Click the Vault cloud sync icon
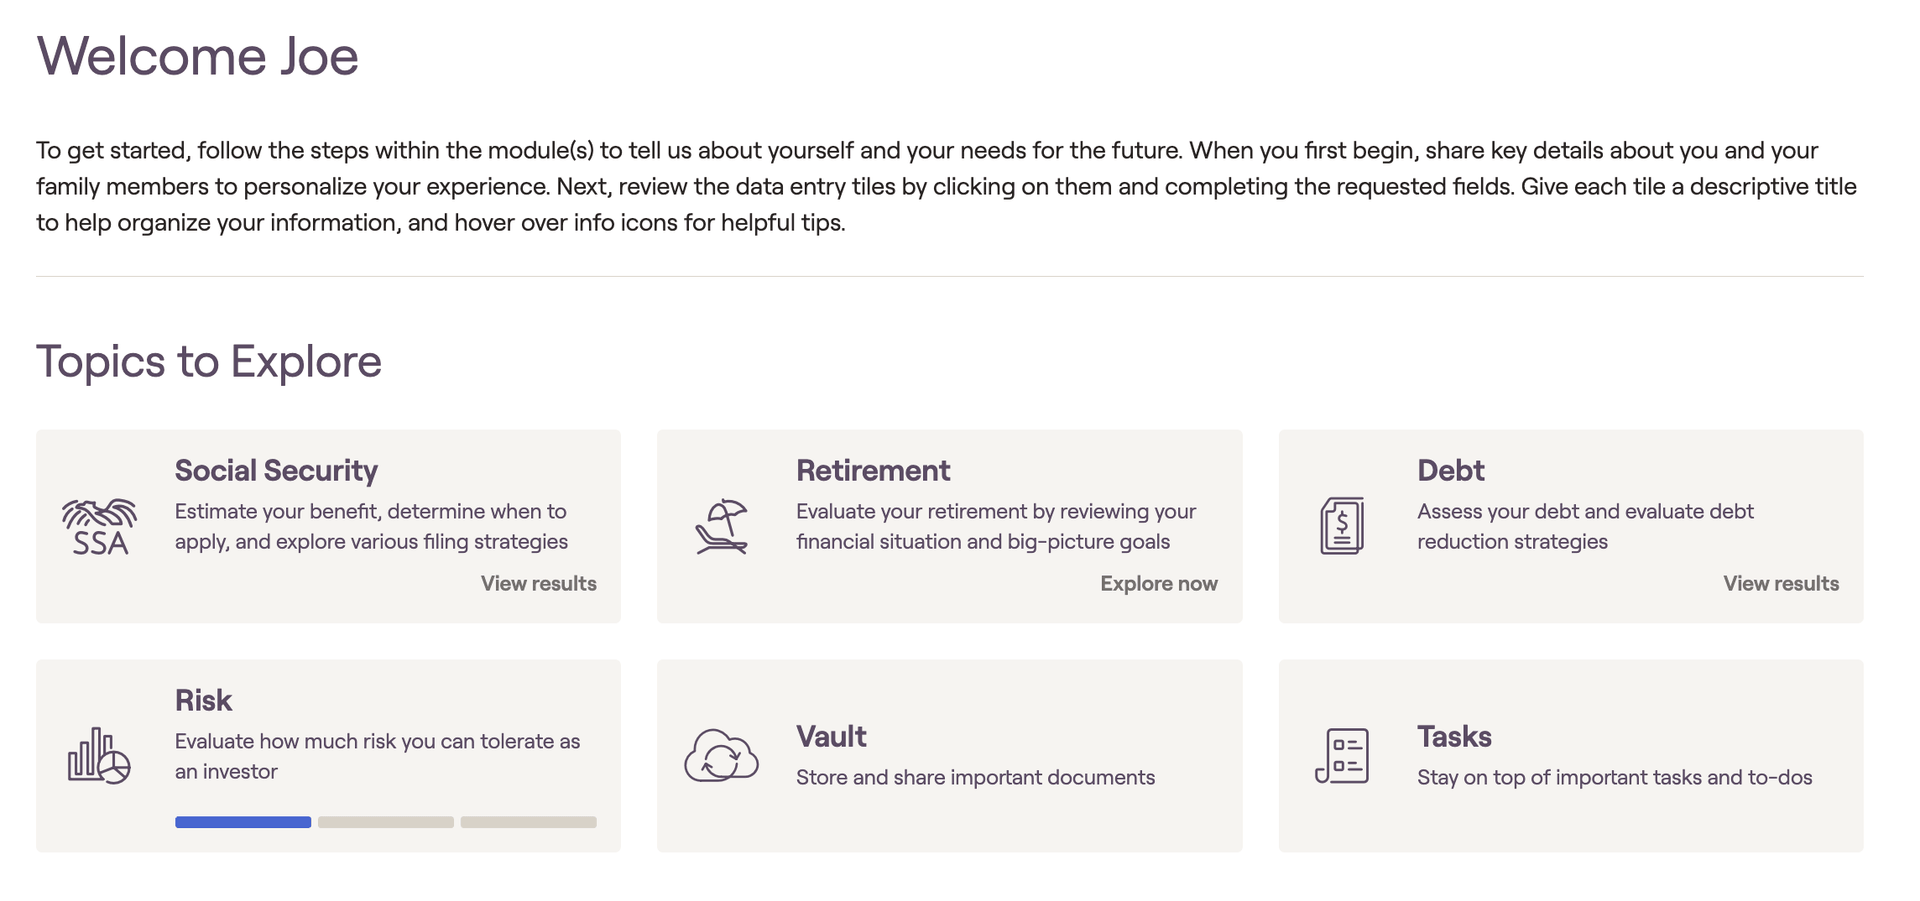This screenshot has width=1920, height=901. point(721,756)
